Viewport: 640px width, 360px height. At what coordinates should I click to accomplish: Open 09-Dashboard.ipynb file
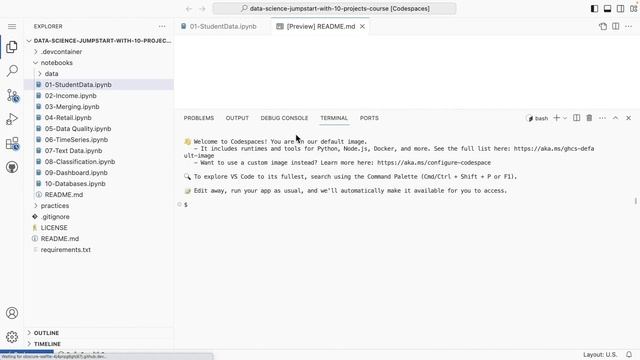(x=99, y=173)
